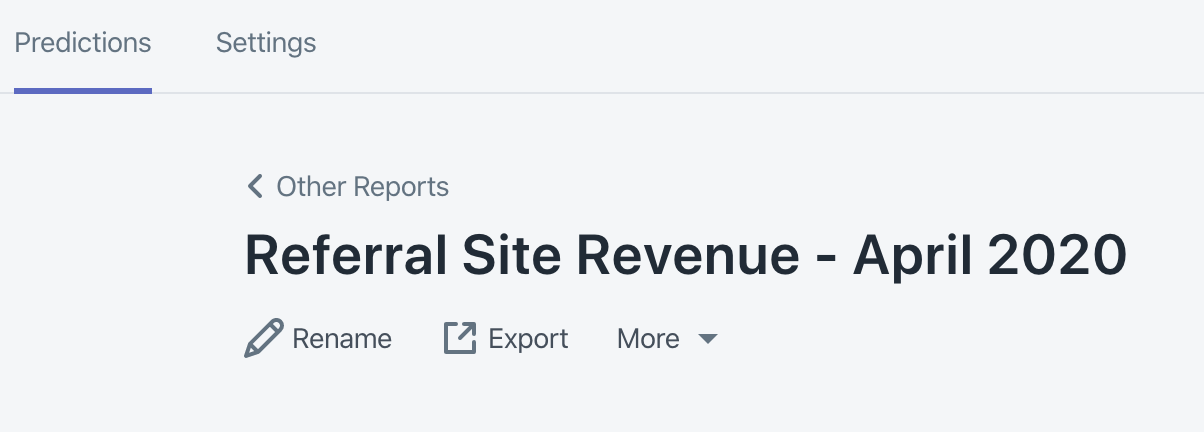Click the Rename text label
The width and height of the screenshot is (1204, 432).
click(x=342, y=339)
